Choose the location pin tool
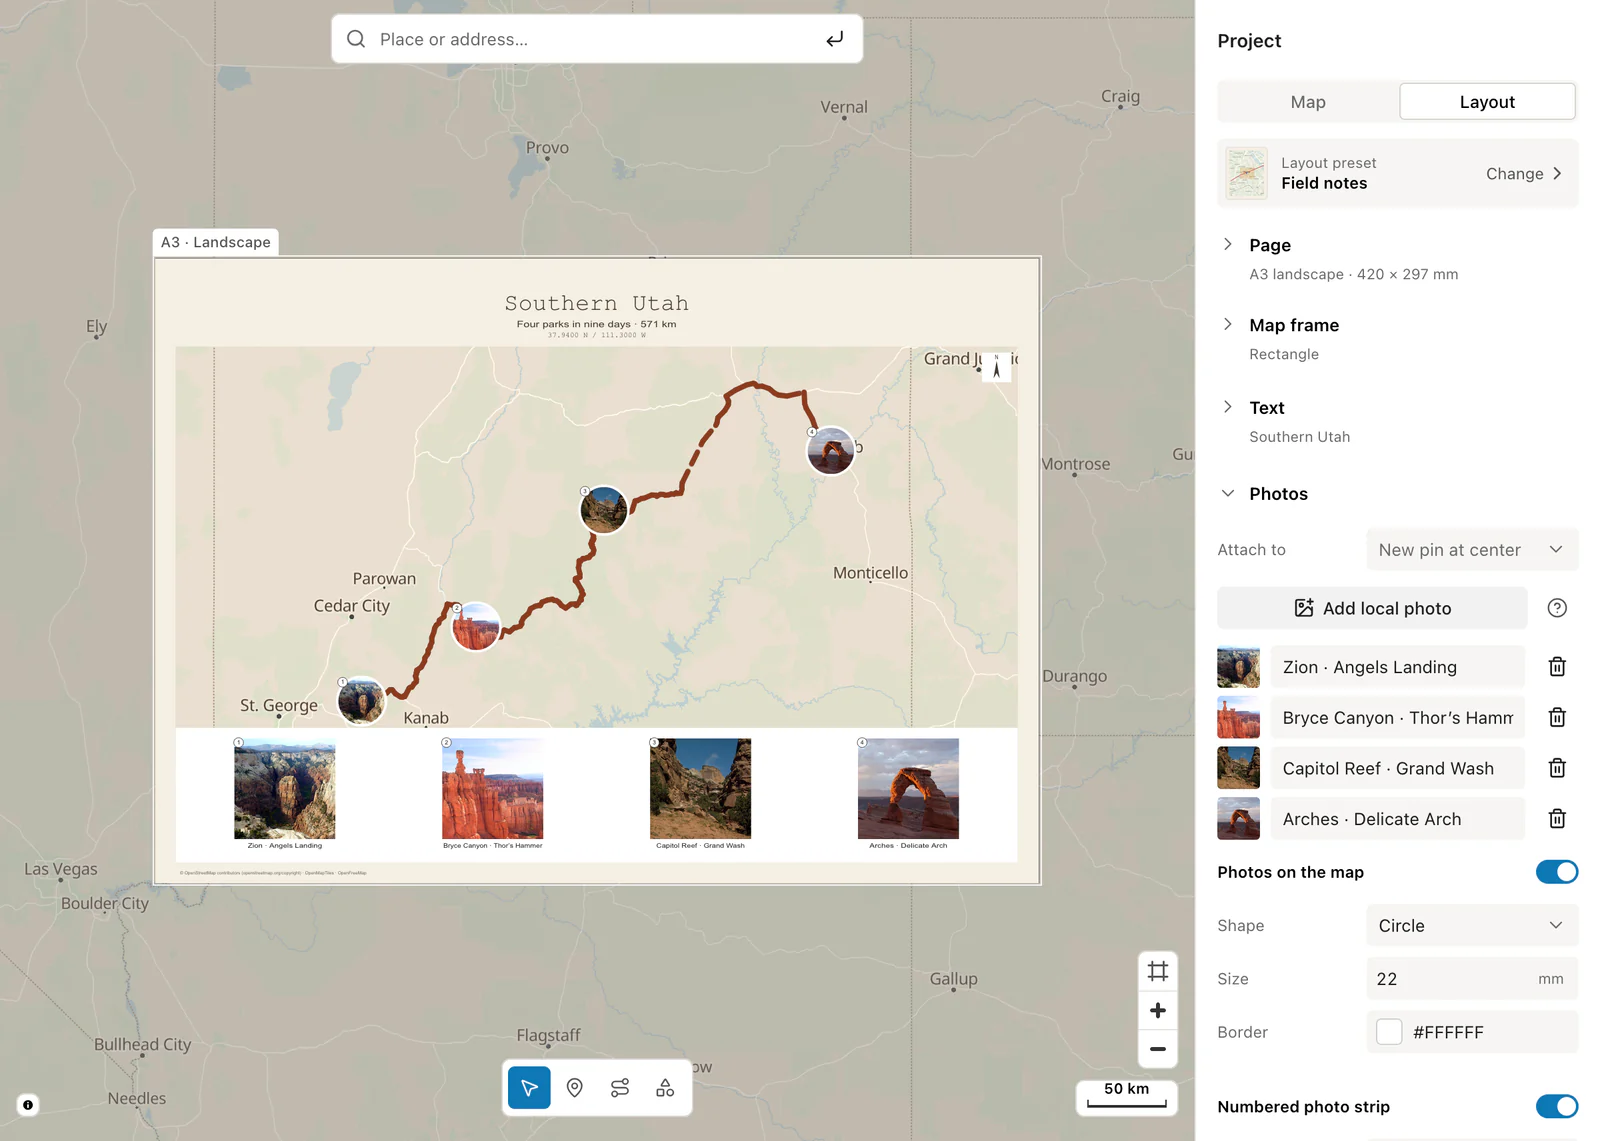The image size is (1600, 1141). (575, 1088)
